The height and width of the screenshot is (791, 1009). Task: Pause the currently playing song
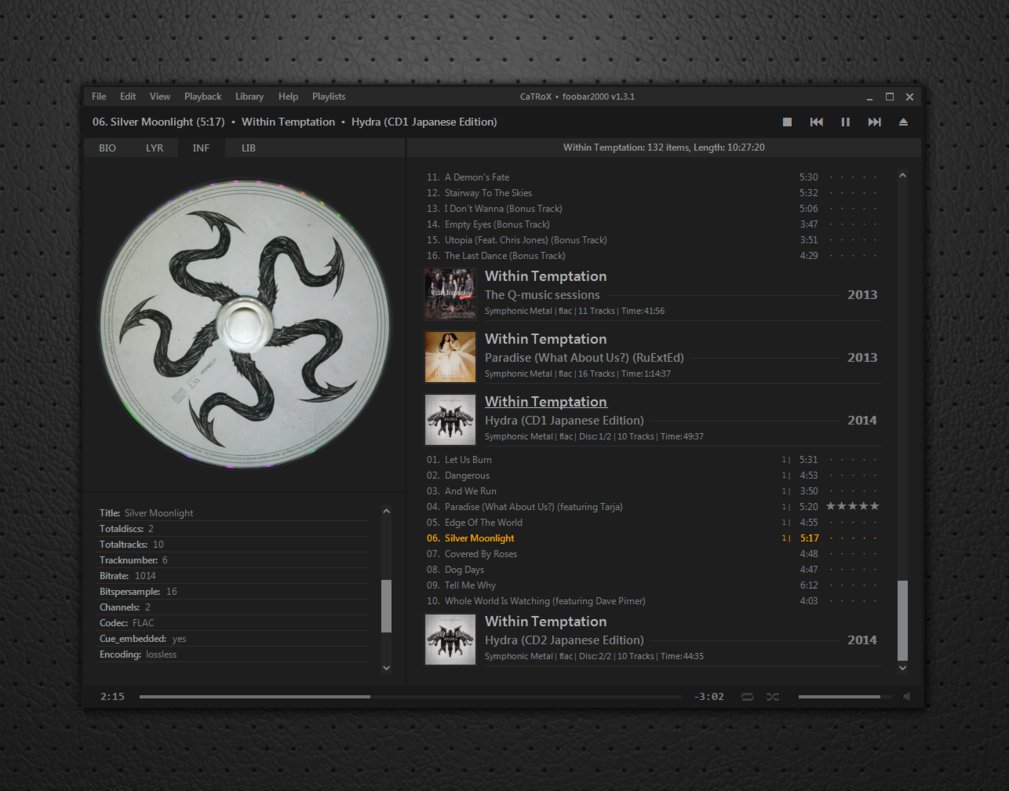pyautogui.click(x=845, y=122)
